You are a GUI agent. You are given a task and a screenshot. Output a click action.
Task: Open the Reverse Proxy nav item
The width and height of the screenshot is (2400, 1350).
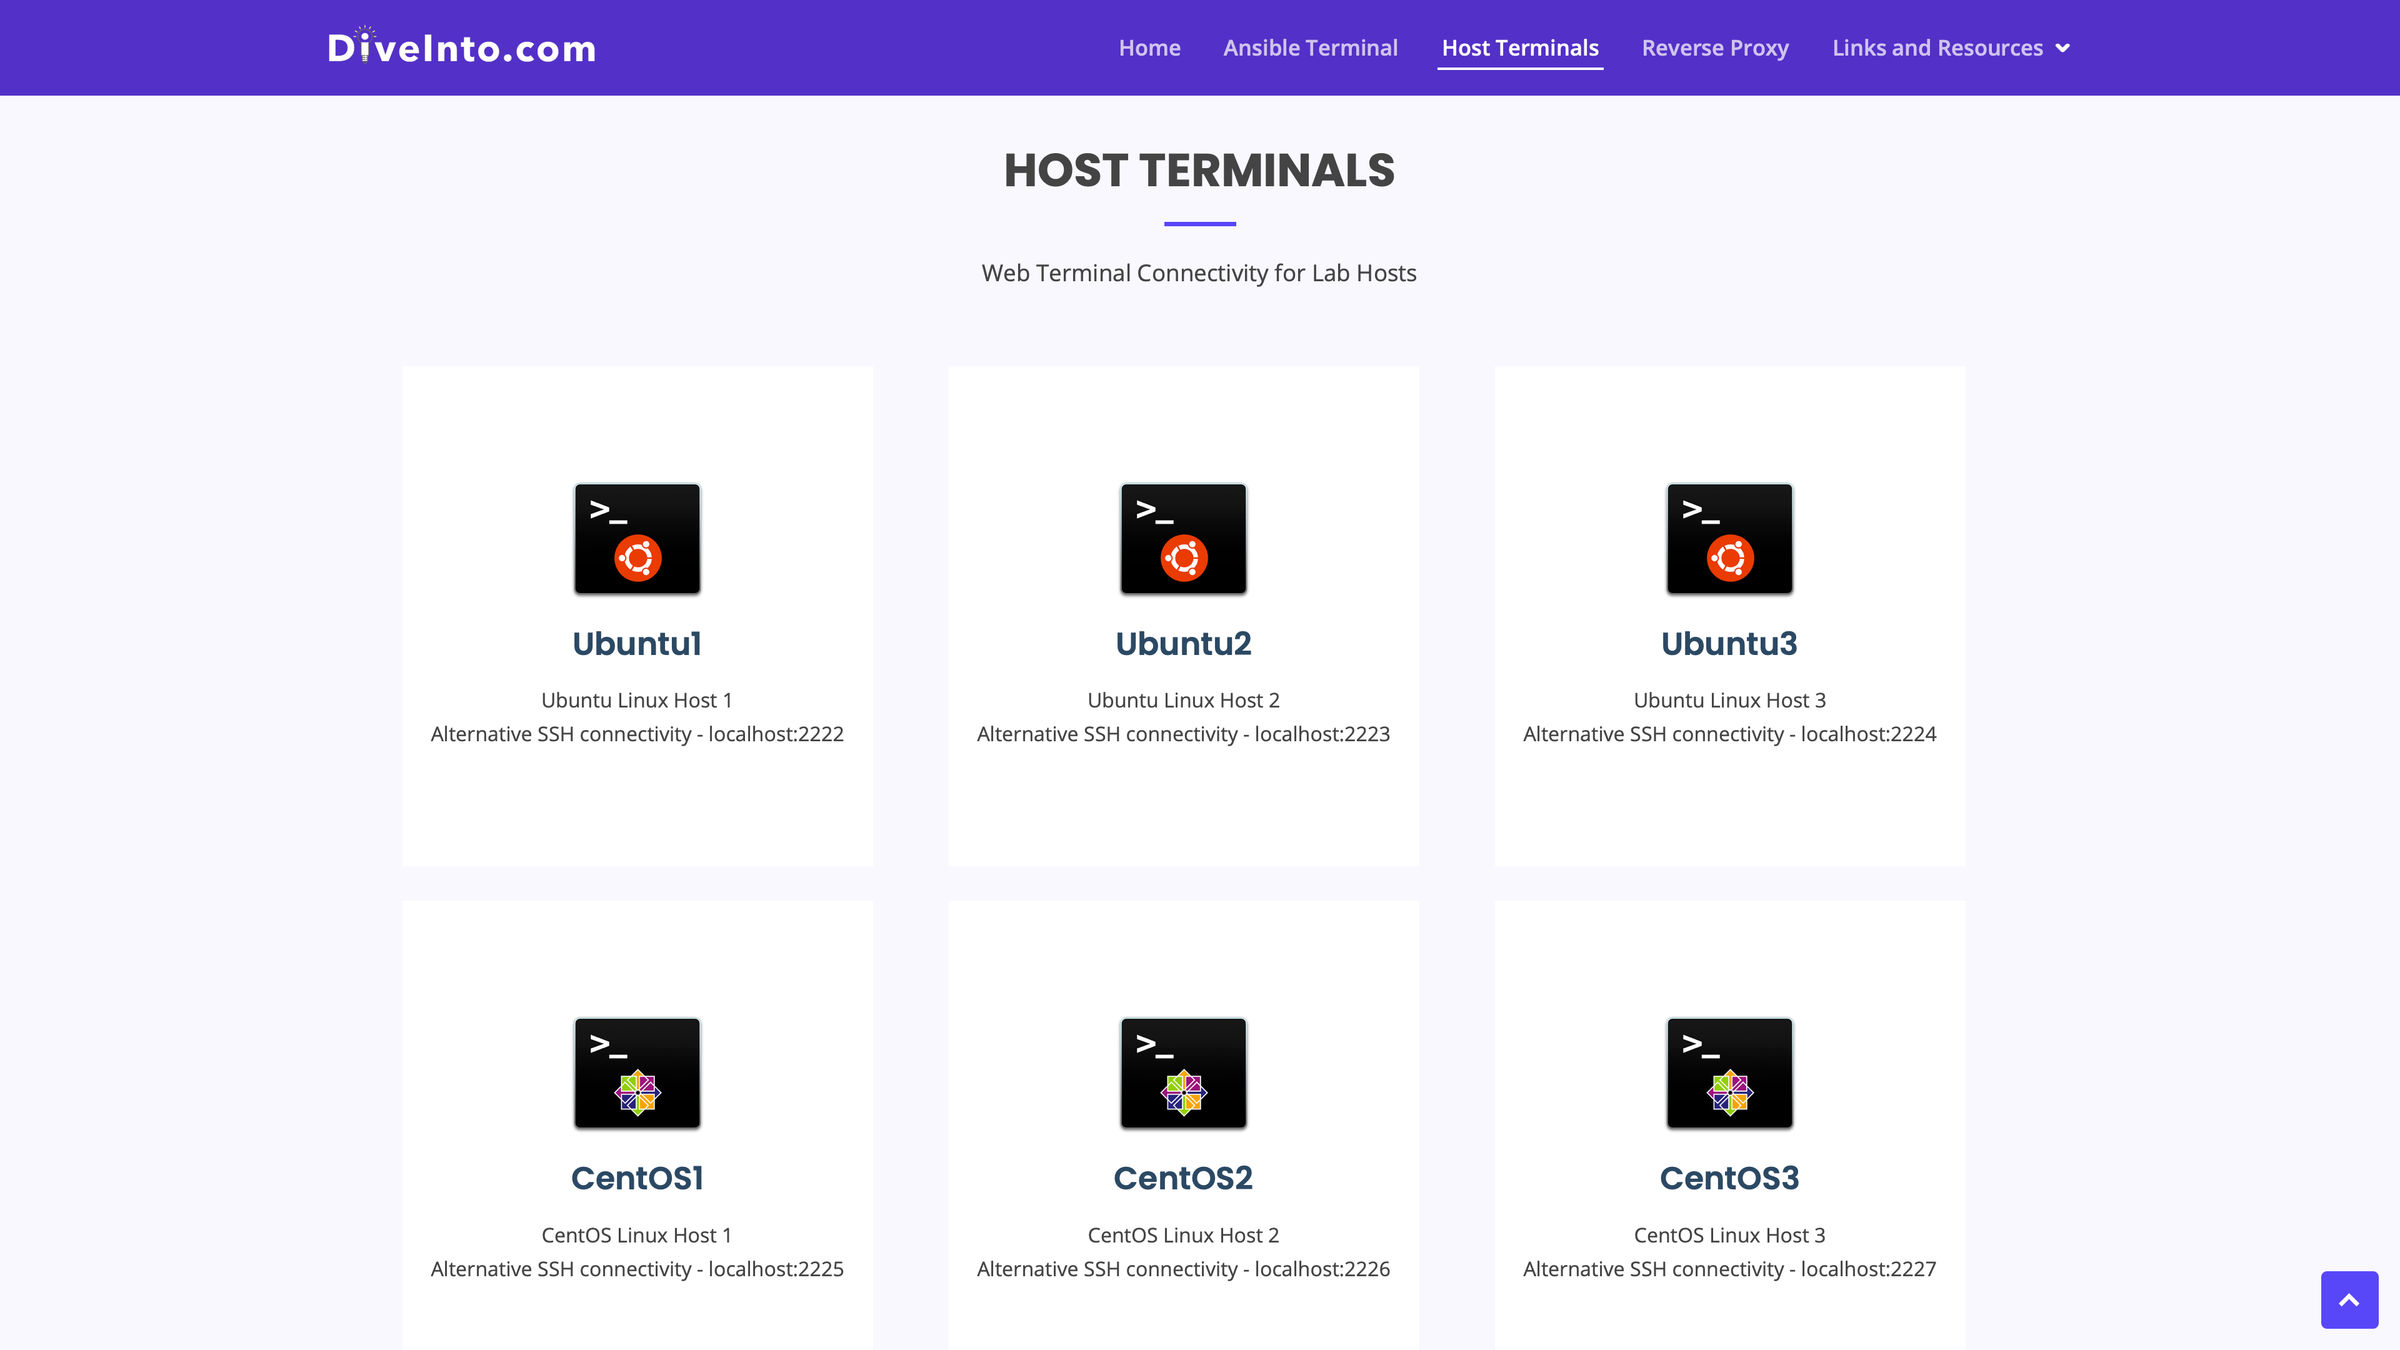coord(1715,48)
